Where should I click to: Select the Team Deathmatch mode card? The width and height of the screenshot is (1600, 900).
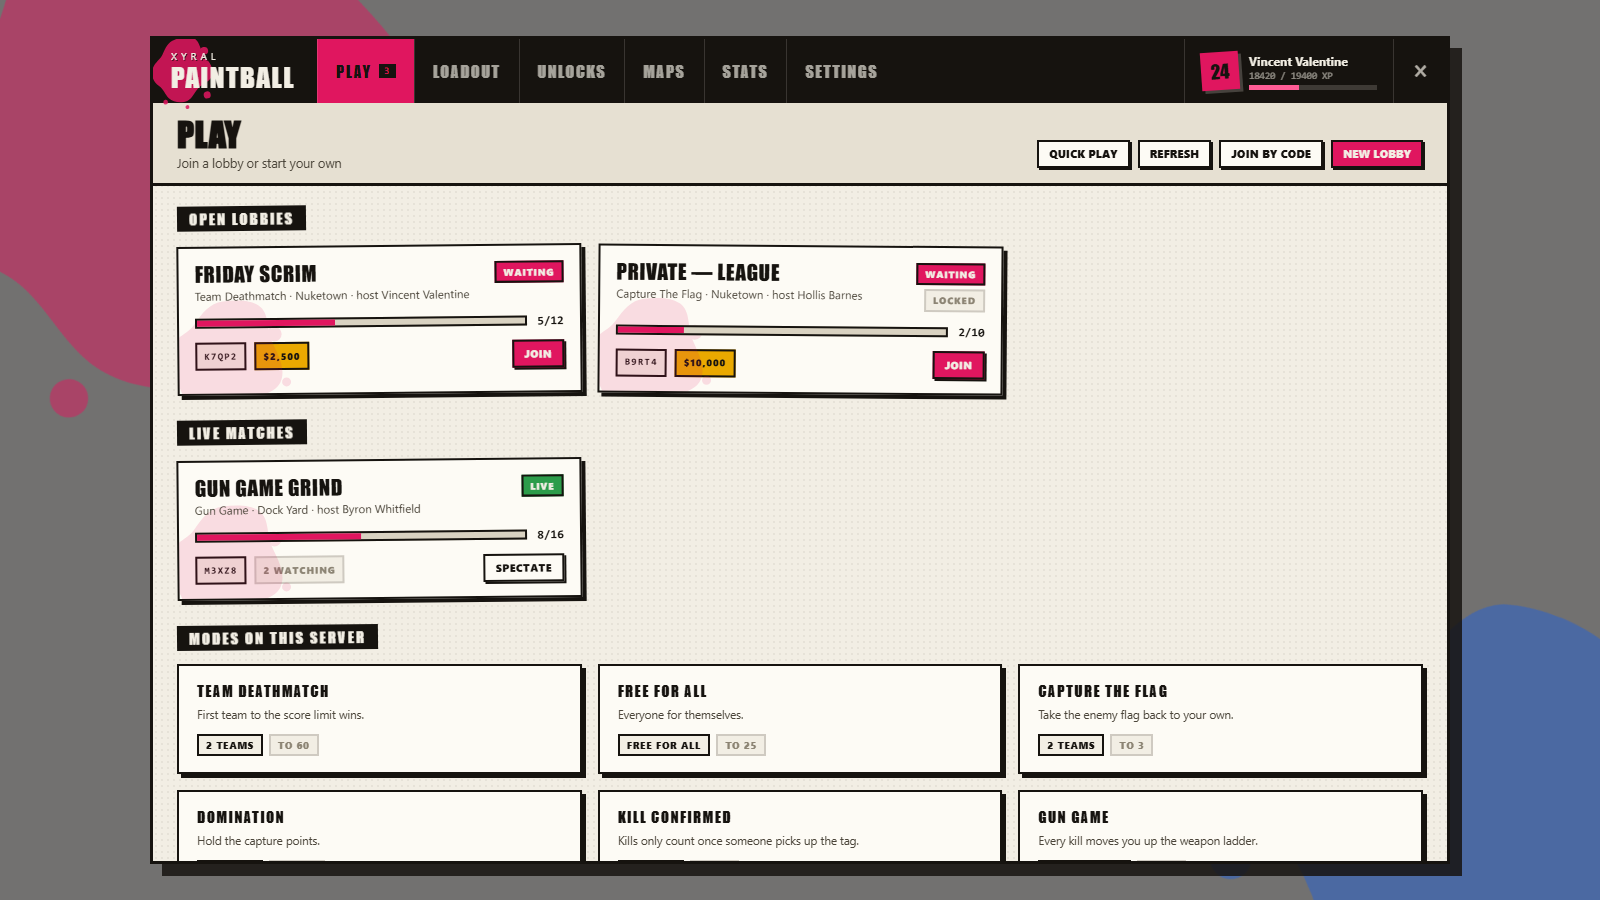tap(380, 719)
